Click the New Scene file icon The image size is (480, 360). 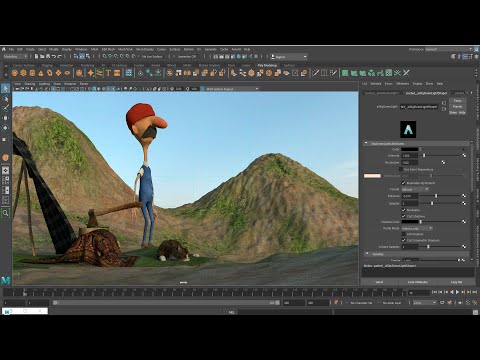tap(37, 57)
